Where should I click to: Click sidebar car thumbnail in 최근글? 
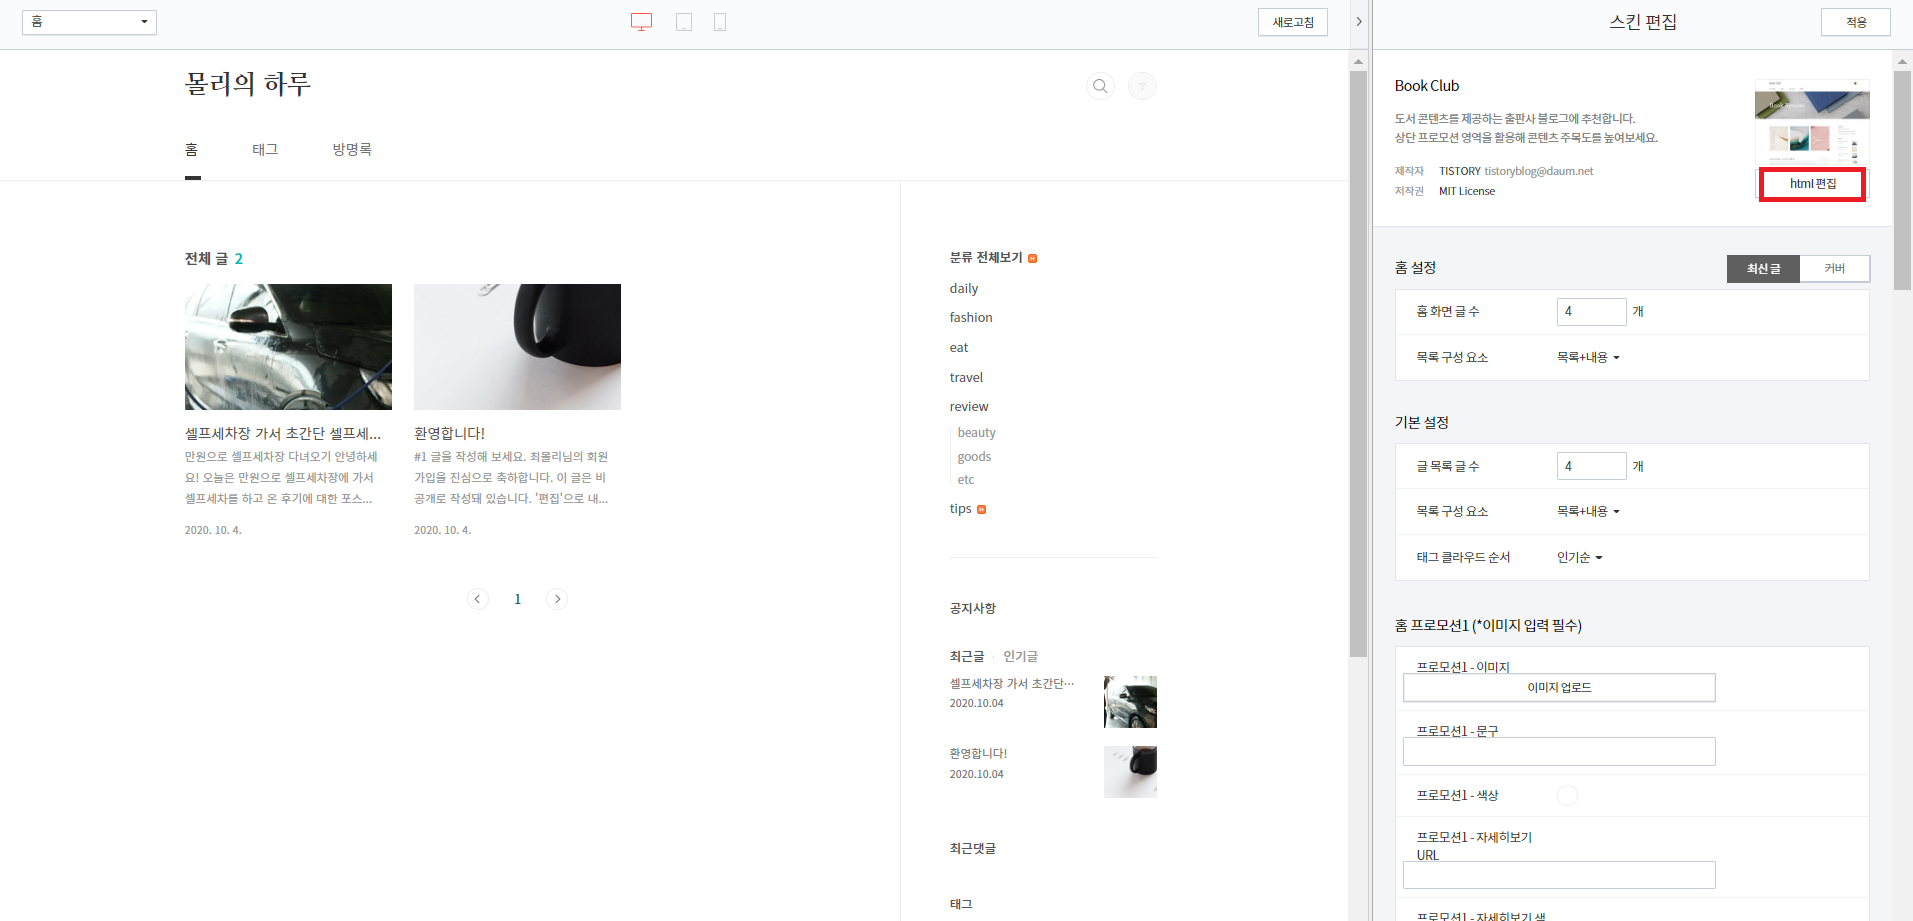click(1130, 702)
